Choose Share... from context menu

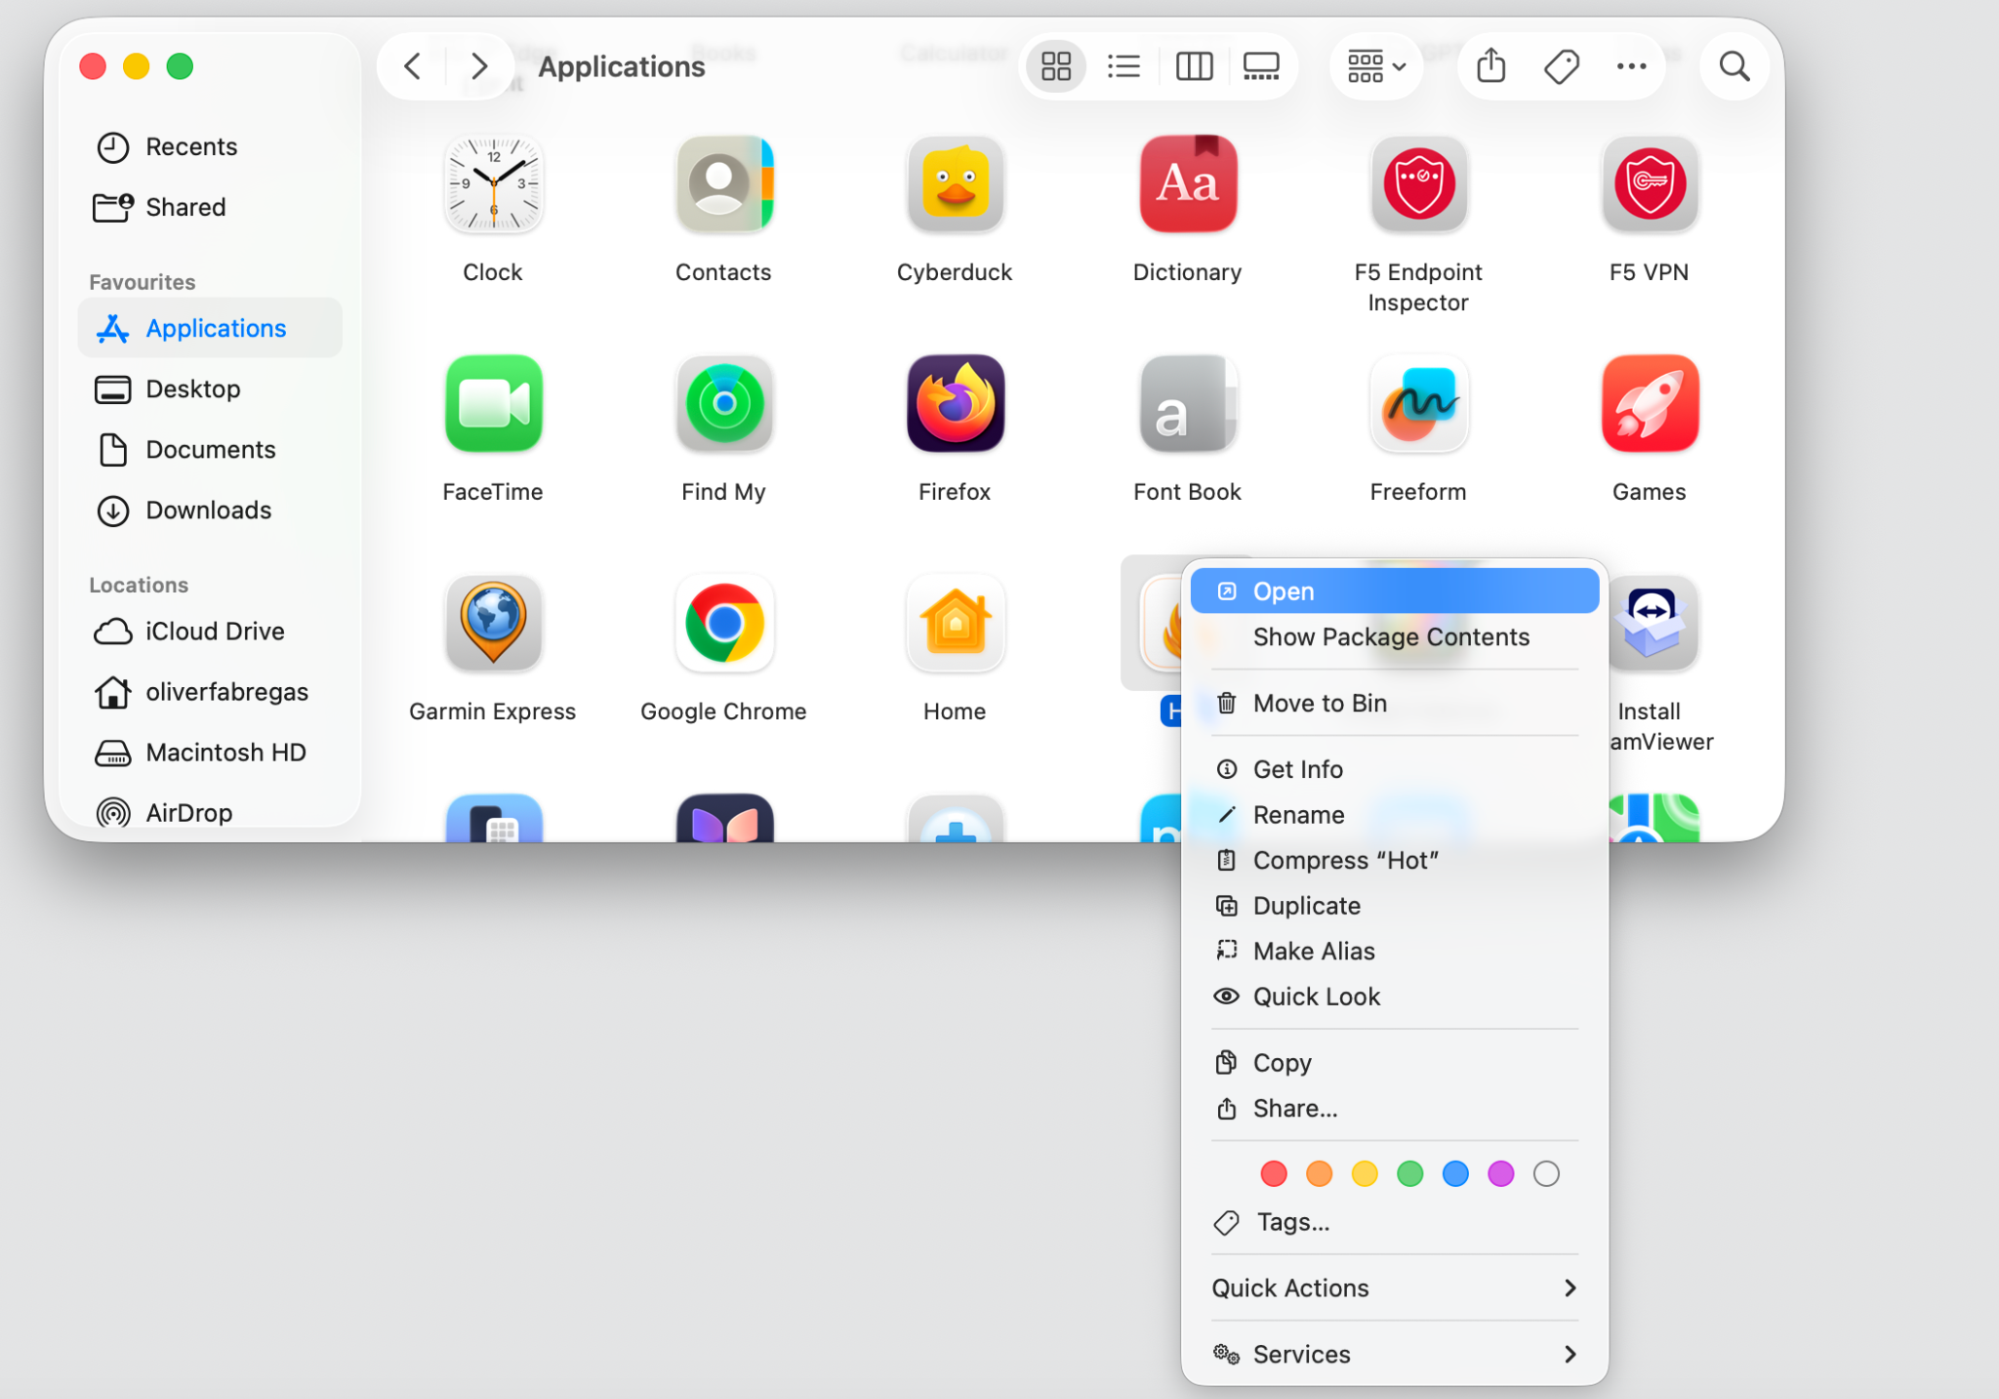pos(1394,1108)
